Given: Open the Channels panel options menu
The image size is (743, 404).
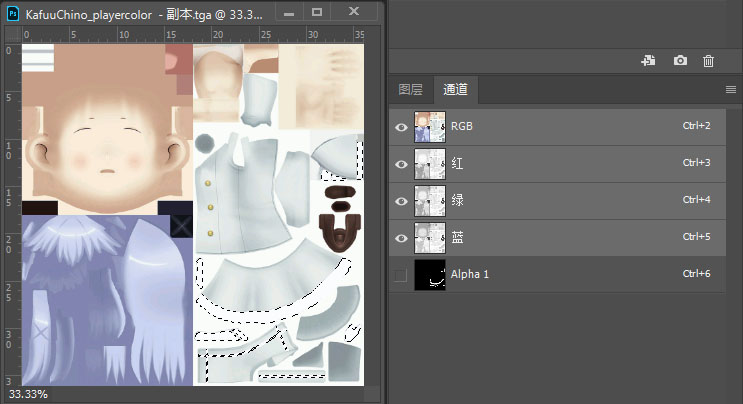Looking at the screenshot, I should pyautogui.click(x=730, y=90).
